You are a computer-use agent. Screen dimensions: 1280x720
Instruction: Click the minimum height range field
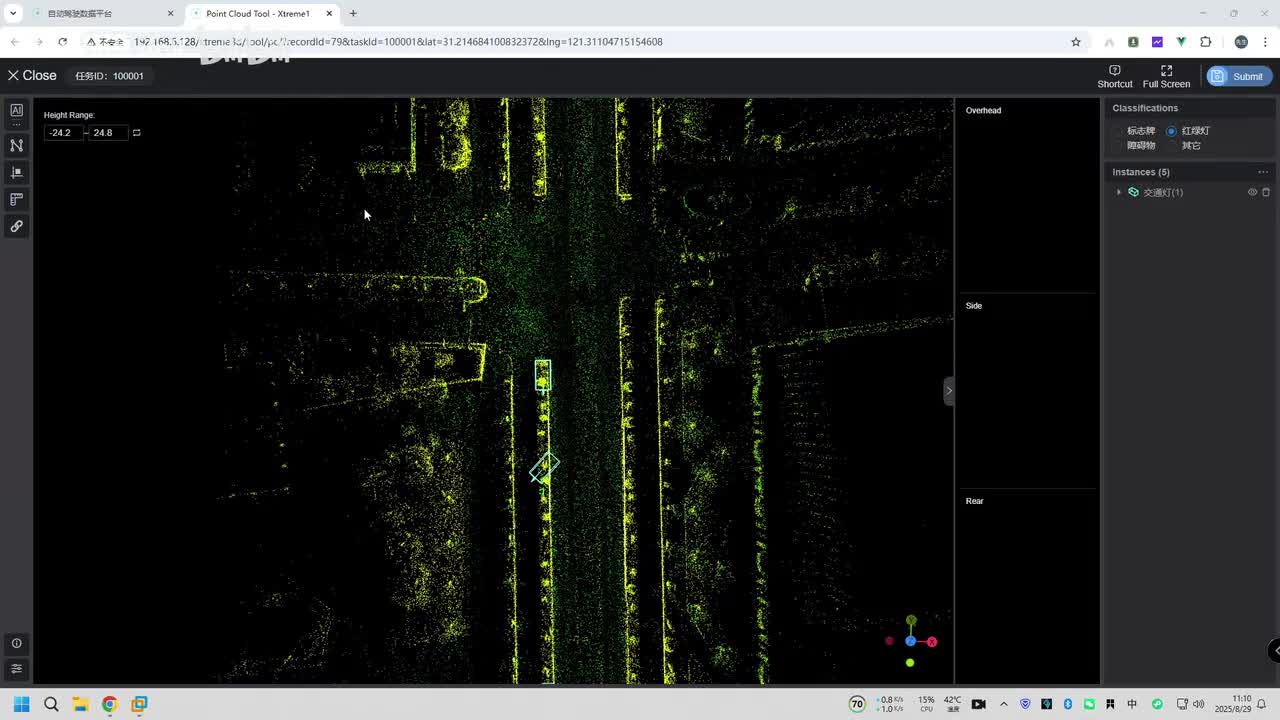pyautogui.click(x=62, y=132)
